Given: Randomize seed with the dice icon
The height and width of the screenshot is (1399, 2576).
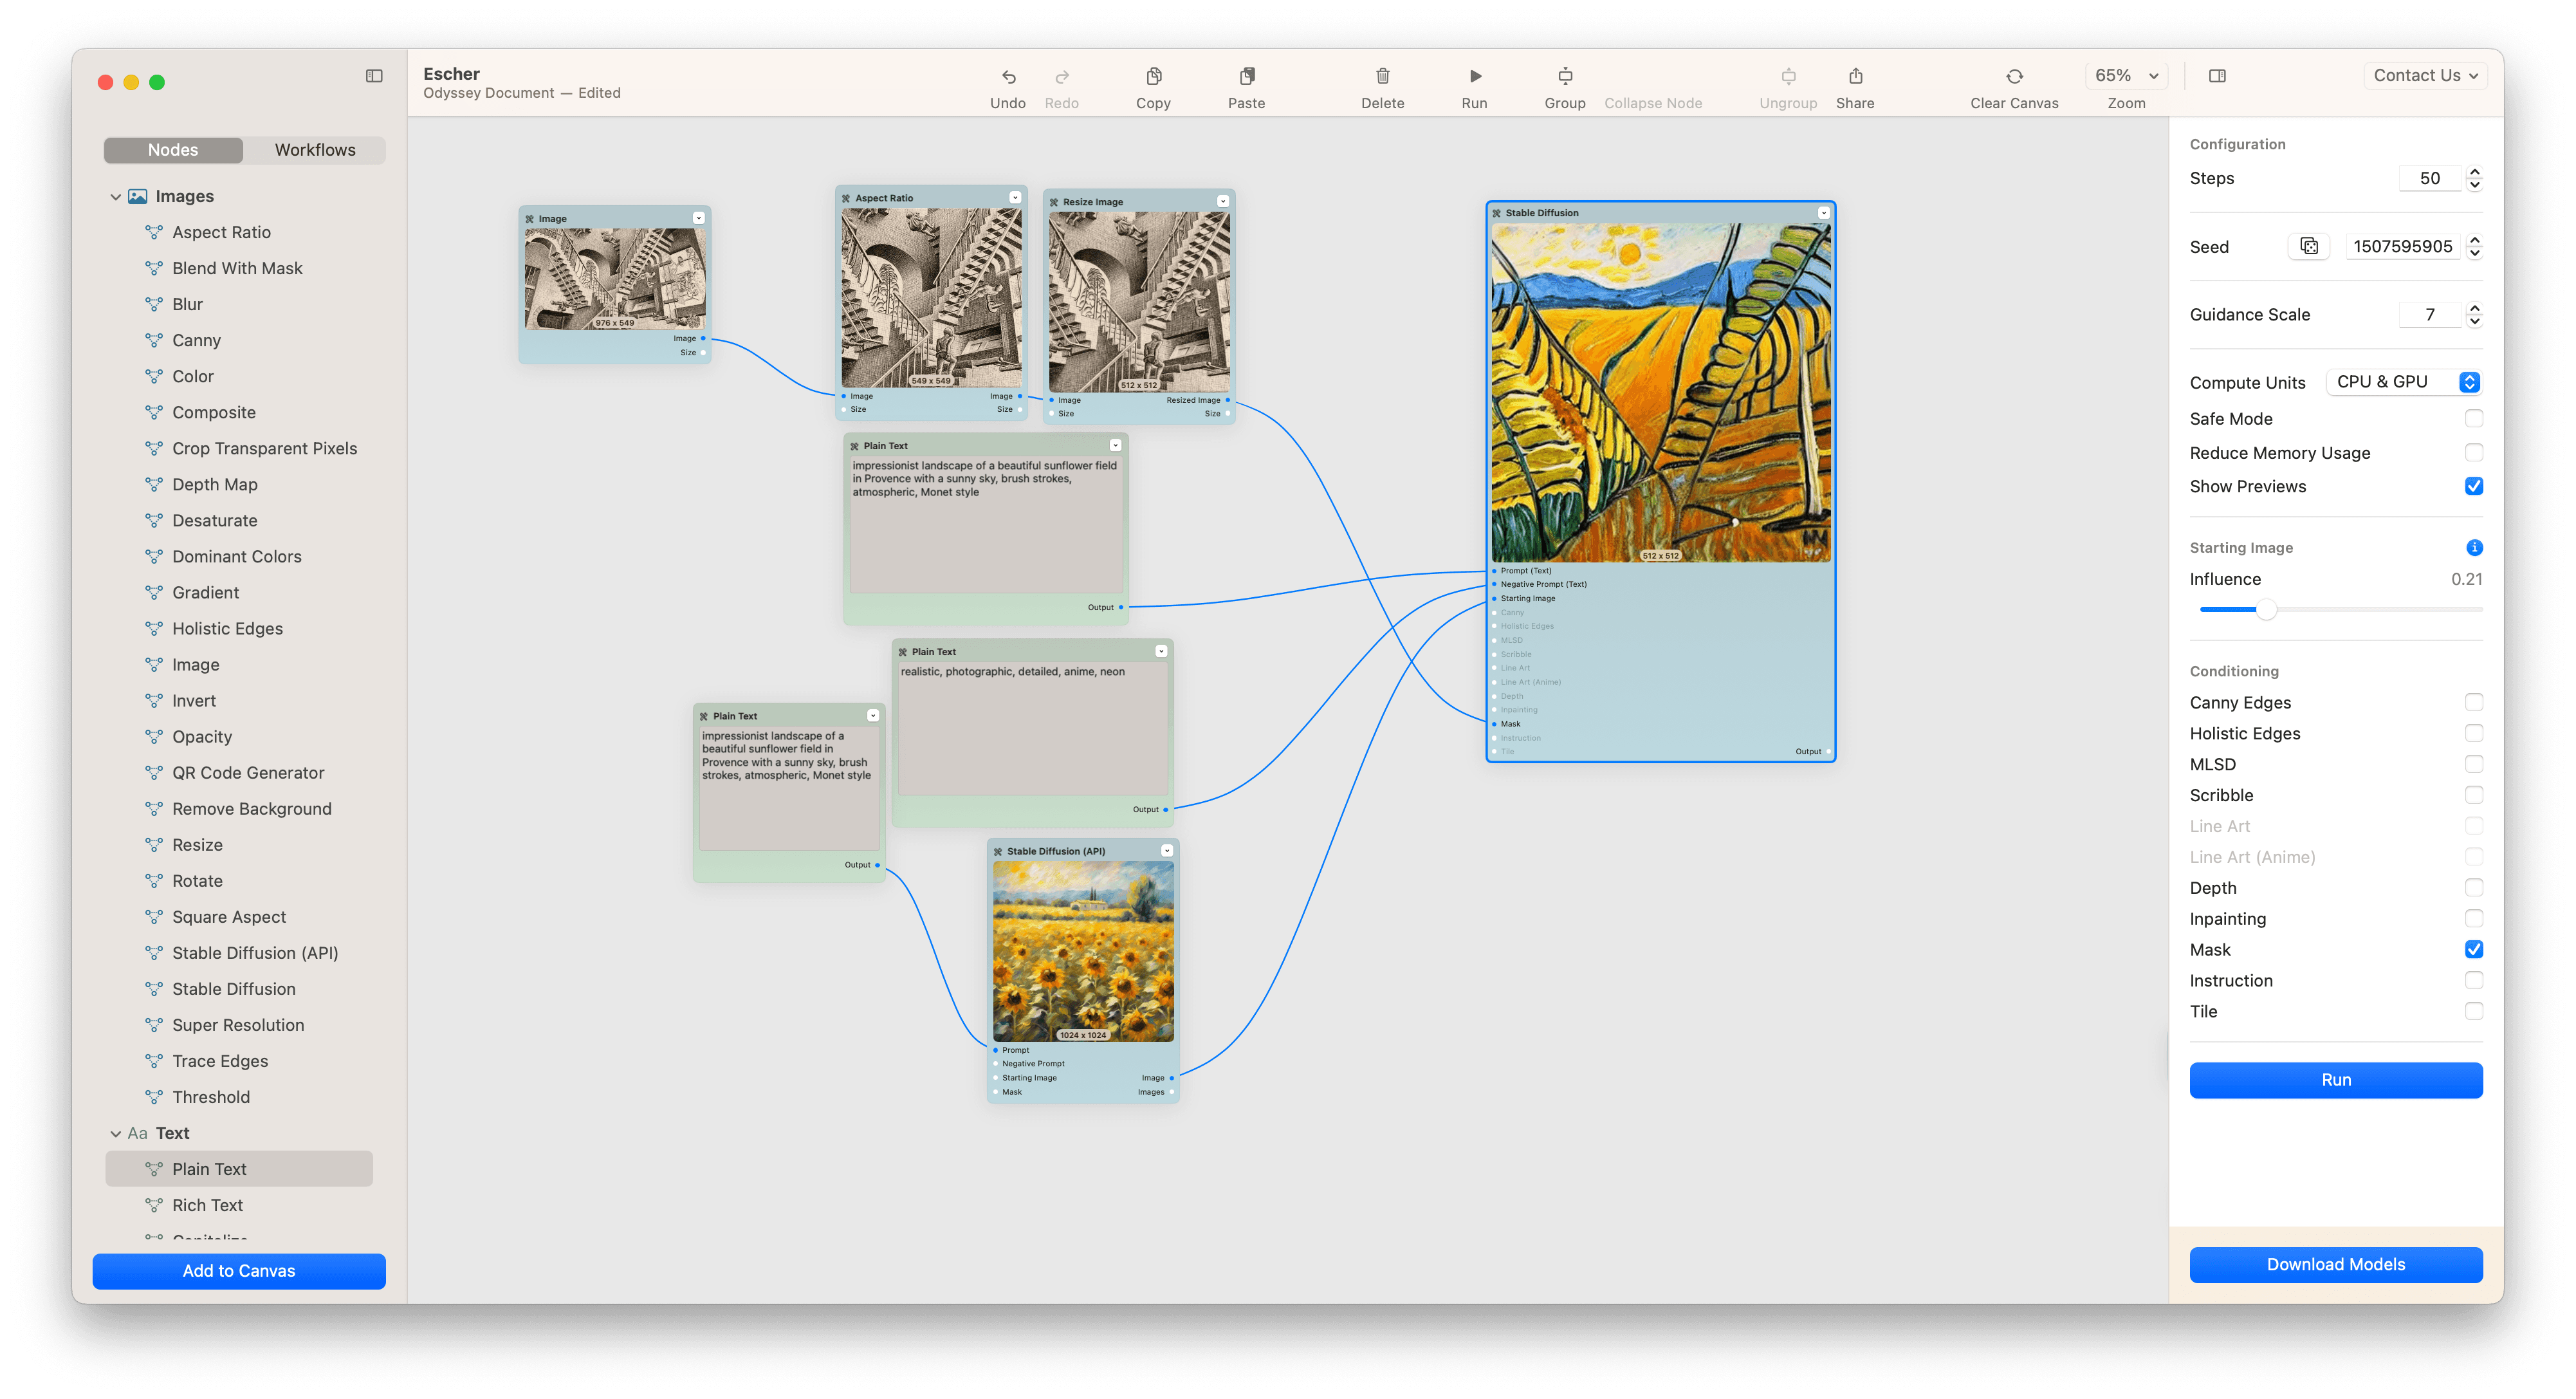Looking at the screenshot, I should pos(2309,246).
